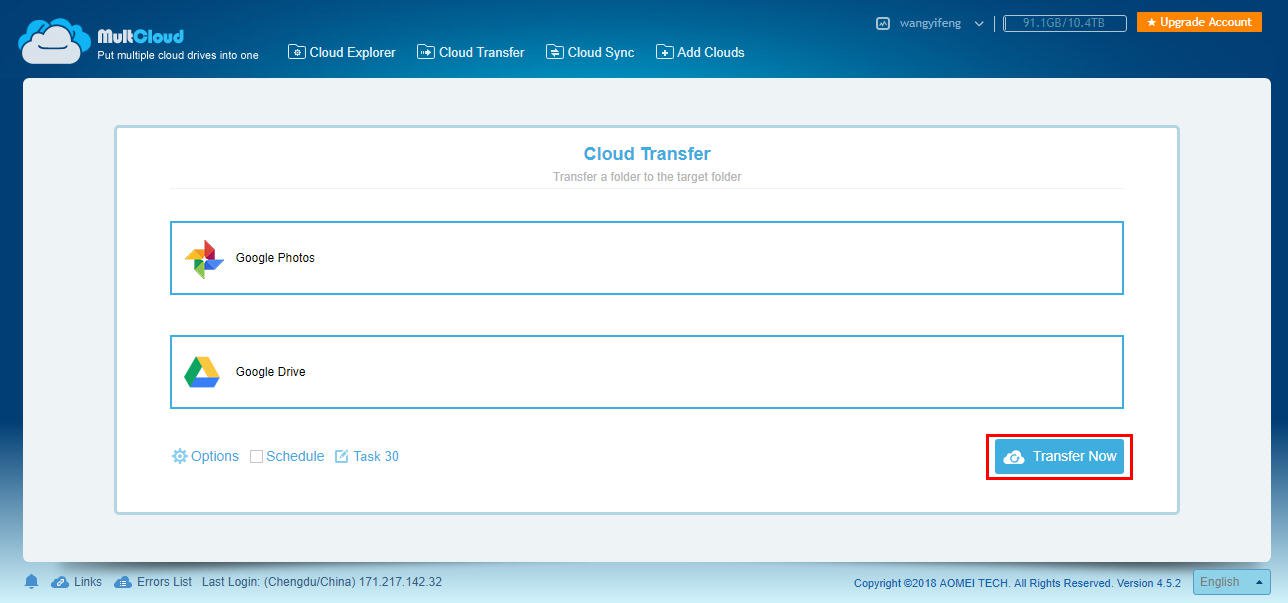Click the AOMEI TECH copyright text
The height and width of the screenshot is (603, 1288).
[x=1017, y=583]
